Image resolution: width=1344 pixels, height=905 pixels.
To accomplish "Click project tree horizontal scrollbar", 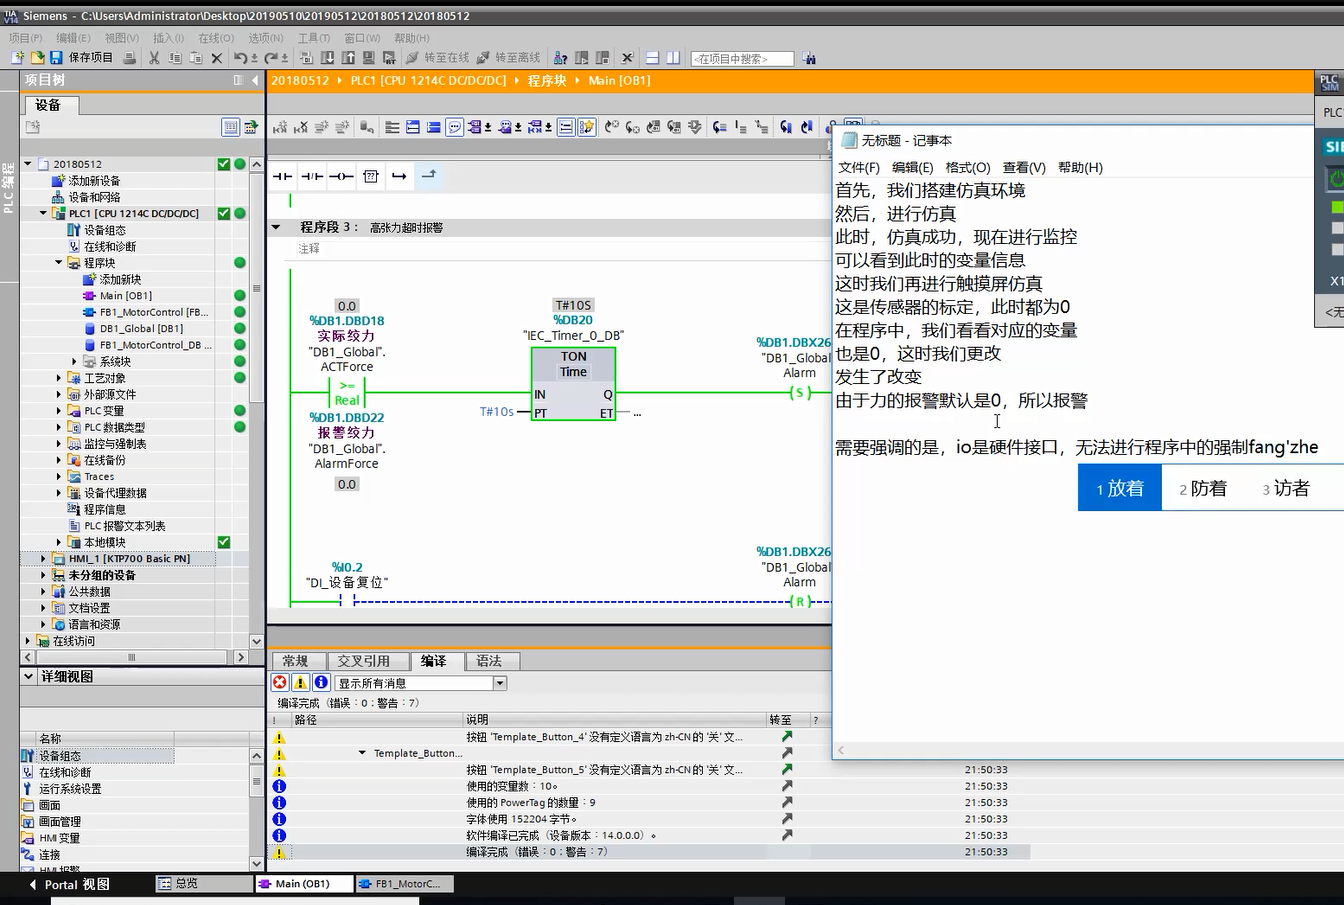I will pos(130,657).
